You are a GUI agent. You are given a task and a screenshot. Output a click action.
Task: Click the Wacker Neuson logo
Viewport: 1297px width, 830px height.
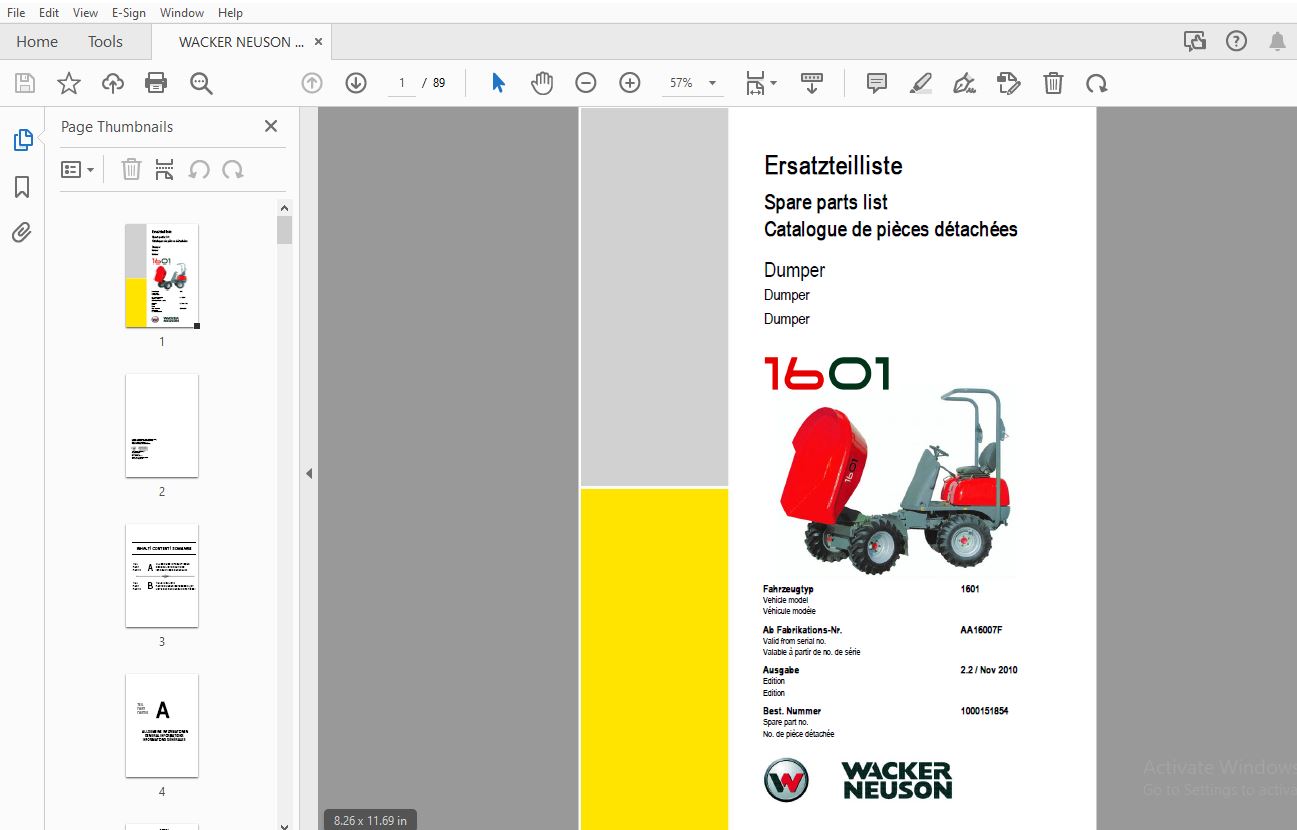coord(858,780)
